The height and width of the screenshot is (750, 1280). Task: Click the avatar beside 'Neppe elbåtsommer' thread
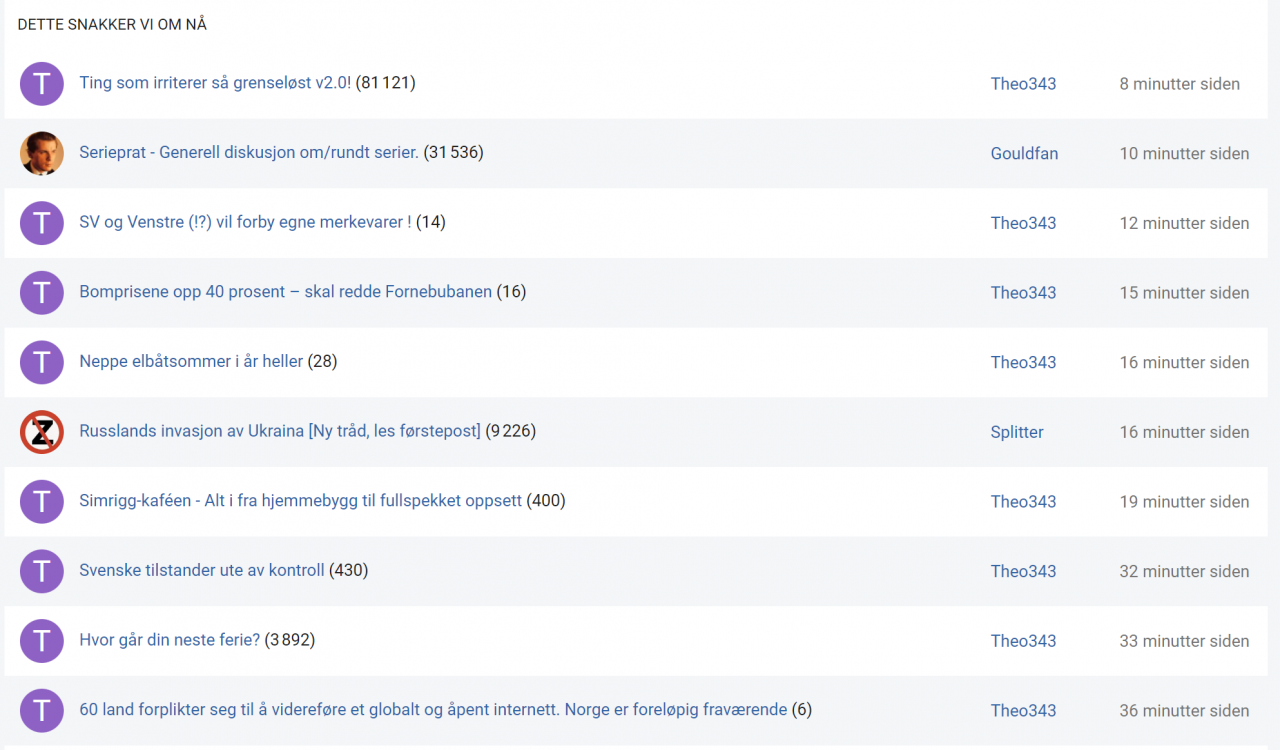coord(42,362)
